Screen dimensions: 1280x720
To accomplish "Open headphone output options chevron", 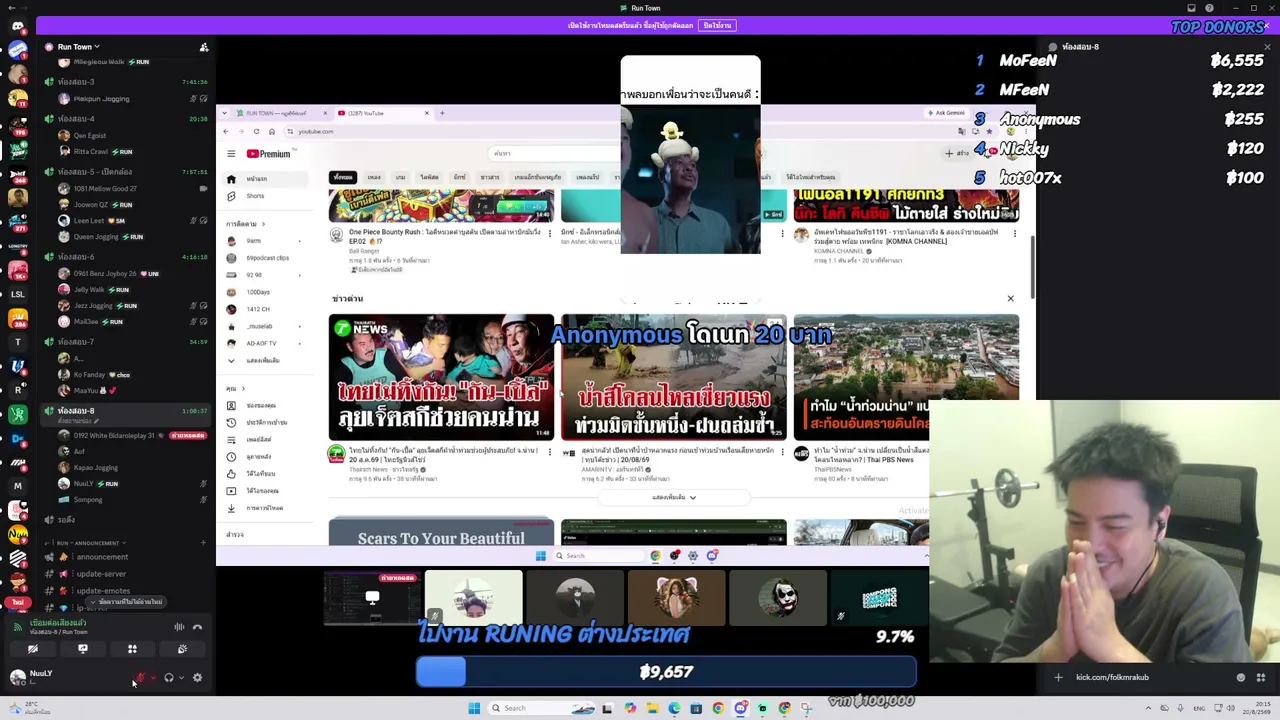I will pyautogui.click(x=181, y=678).
